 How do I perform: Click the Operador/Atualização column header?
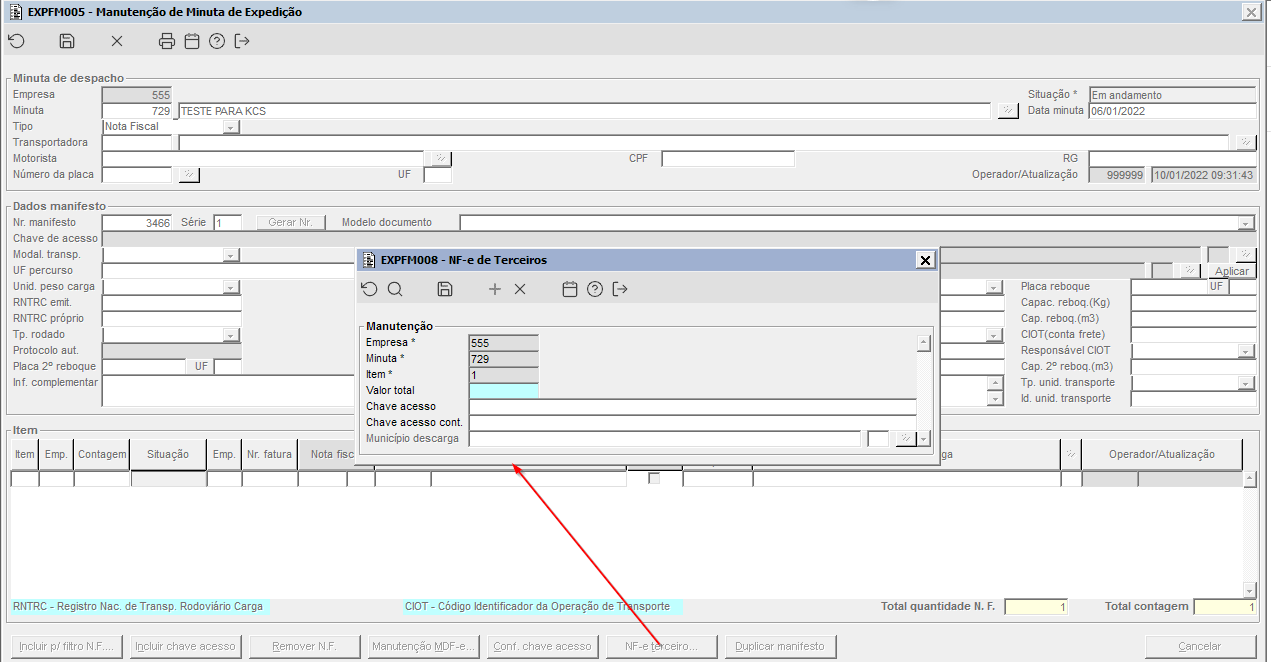pyautogui.click(x=1162, y=454)
